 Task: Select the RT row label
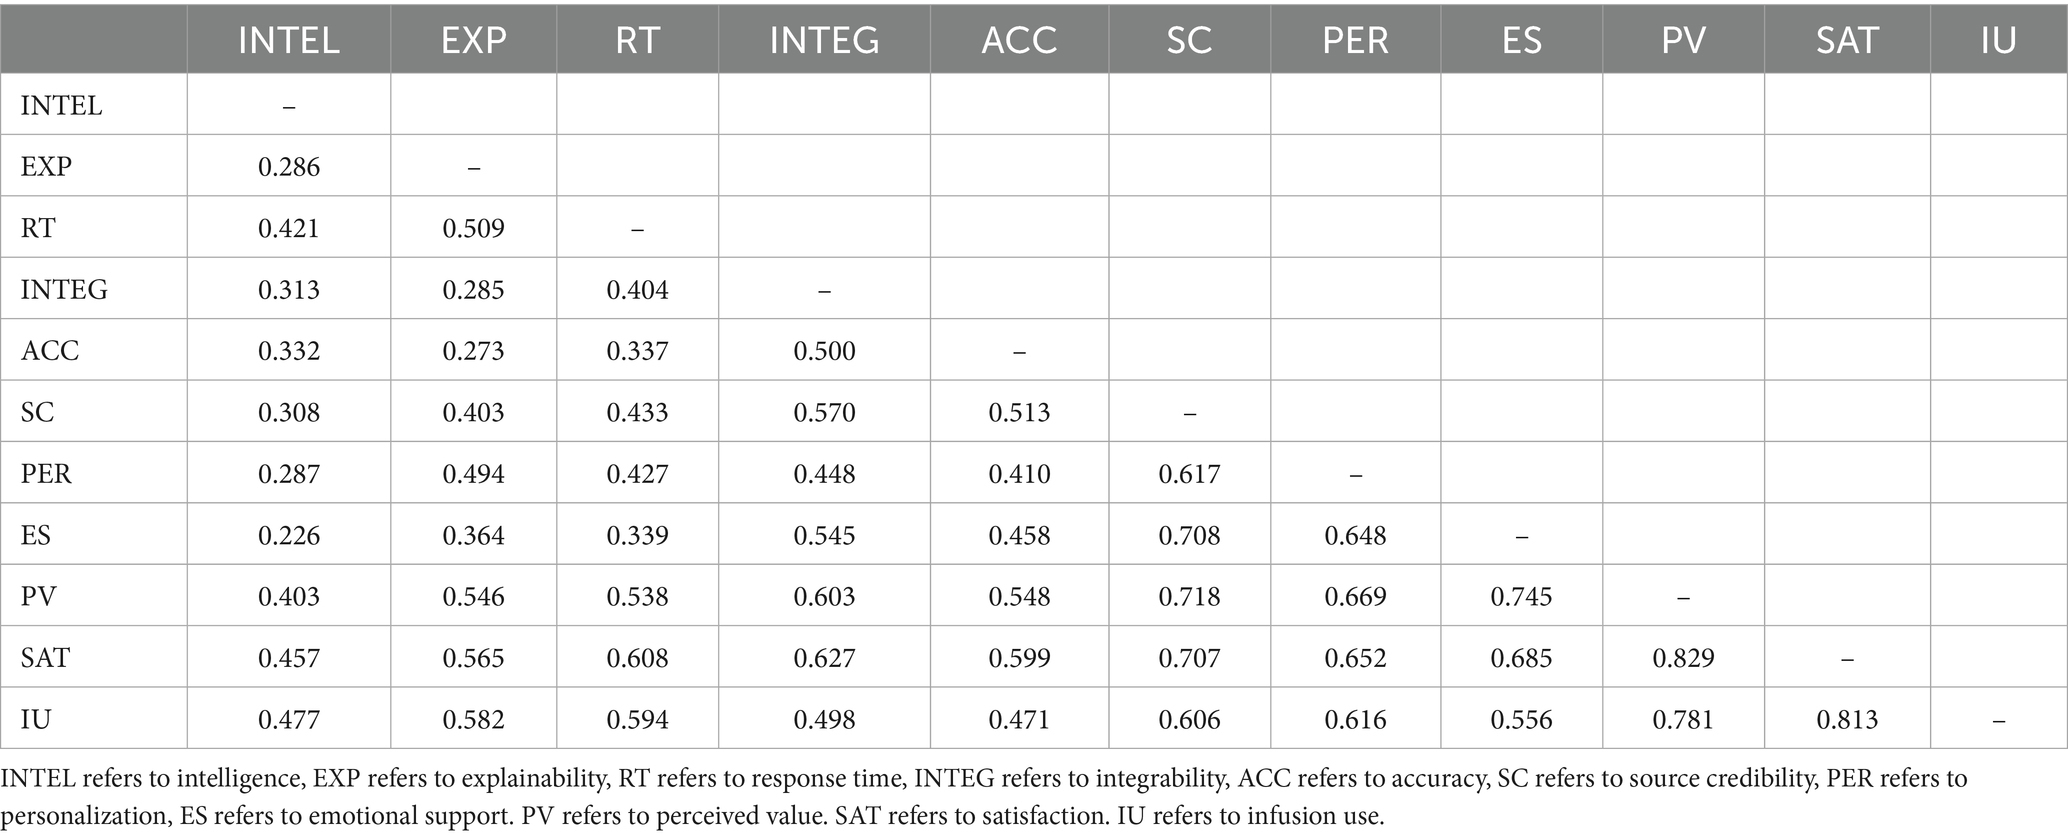click(38, 228)
